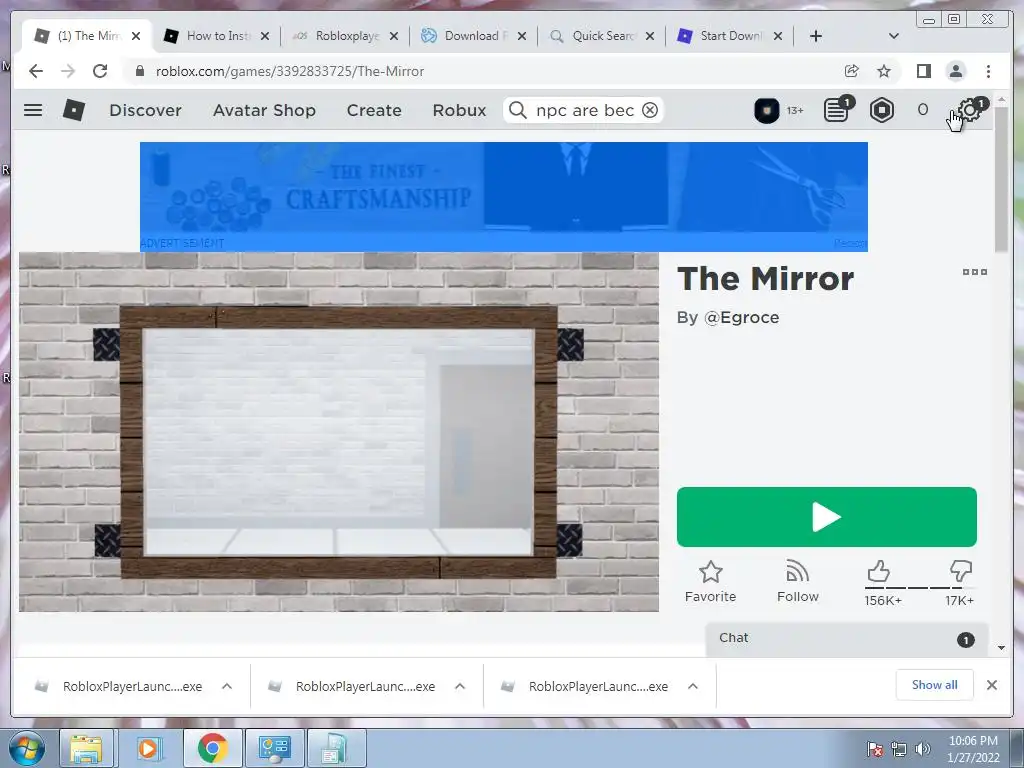
Task: Open creator profile @Egroce
Action: tap(741, 317)
